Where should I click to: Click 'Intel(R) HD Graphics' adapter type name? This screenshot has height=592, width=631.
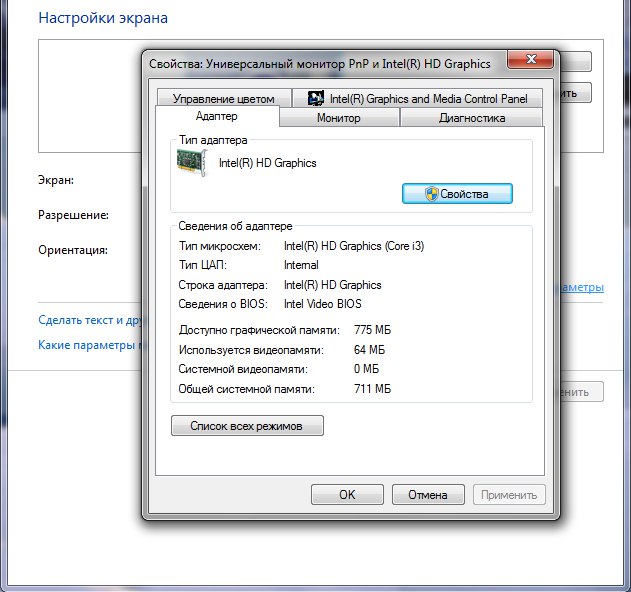[x=268, y=163]
